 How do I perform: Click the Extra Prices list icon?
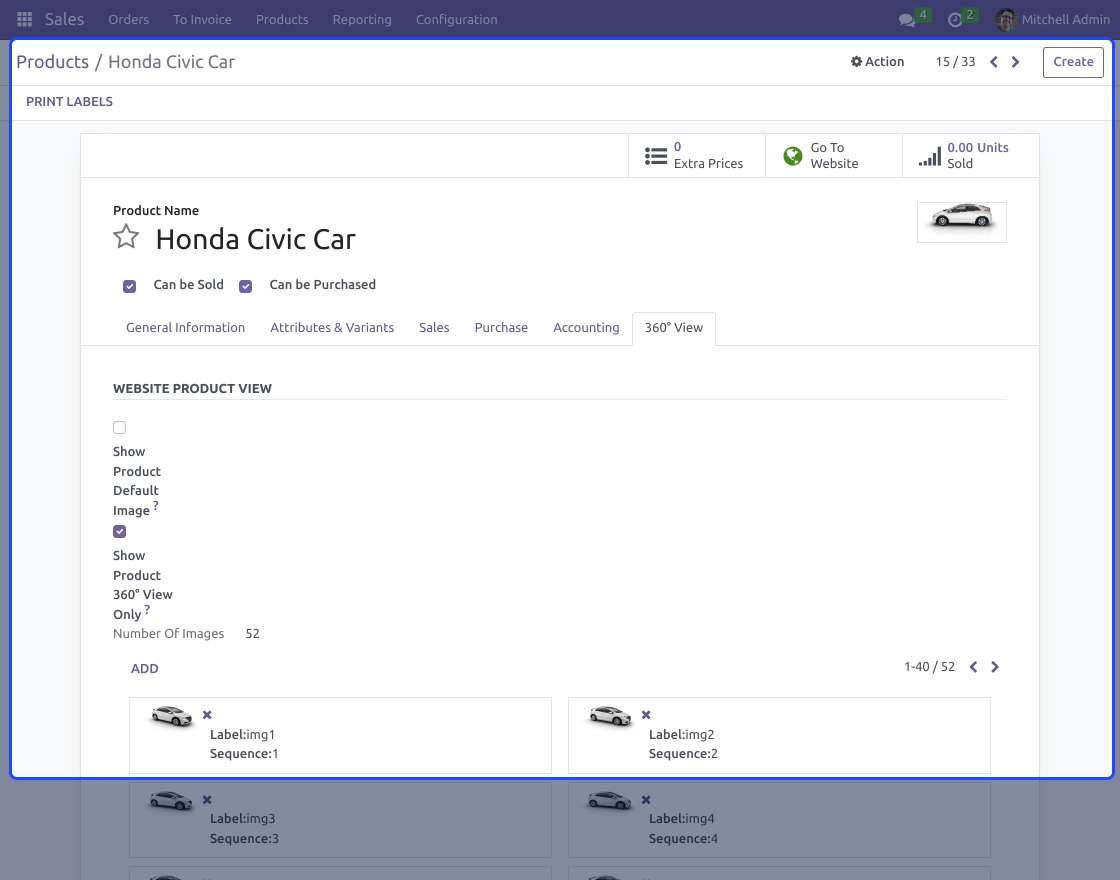656,156
